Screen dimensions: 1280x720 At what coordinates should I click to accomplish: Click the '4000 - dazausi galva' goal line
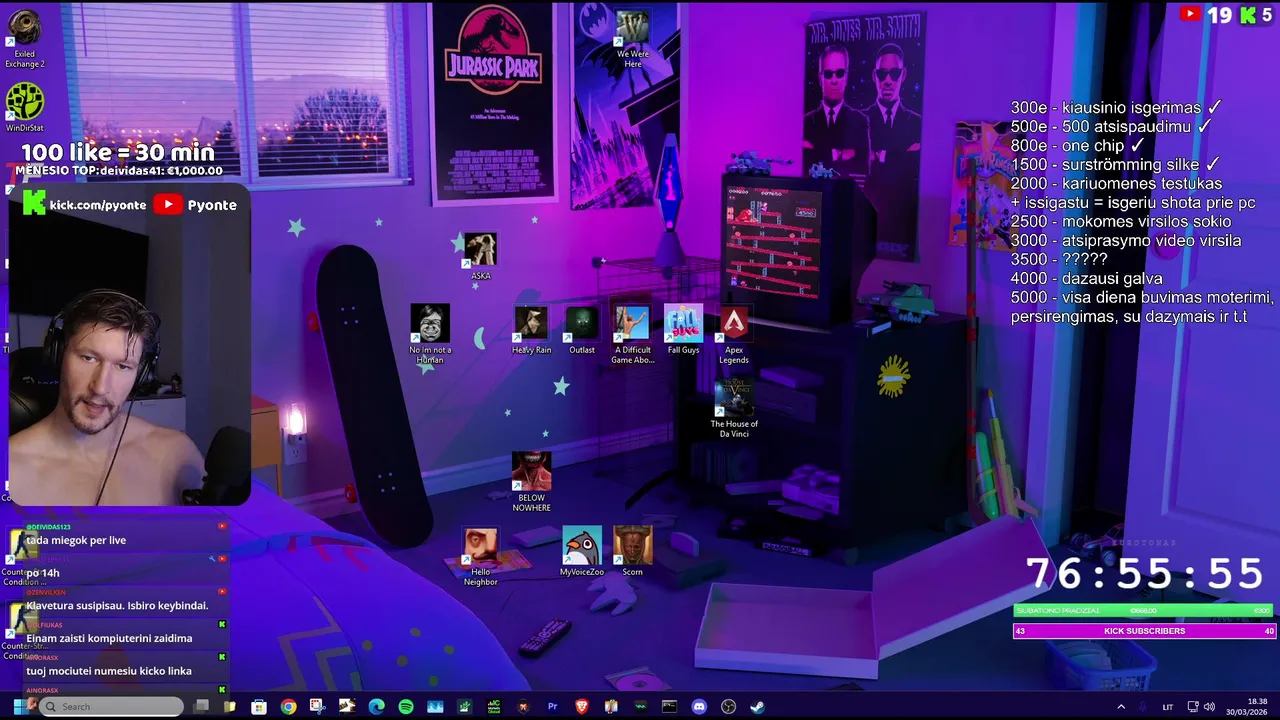click(x=1086, y=279)
